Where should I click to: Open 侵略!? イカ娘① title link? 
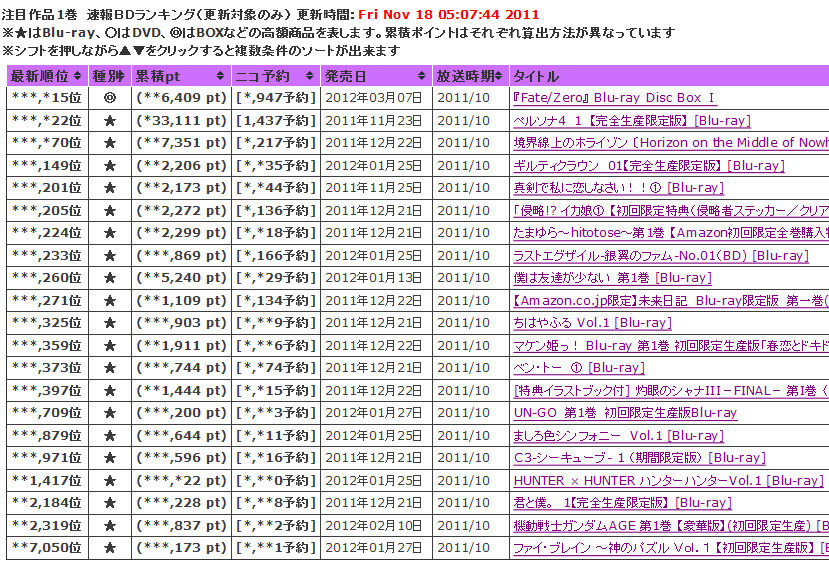pos(671,210)
